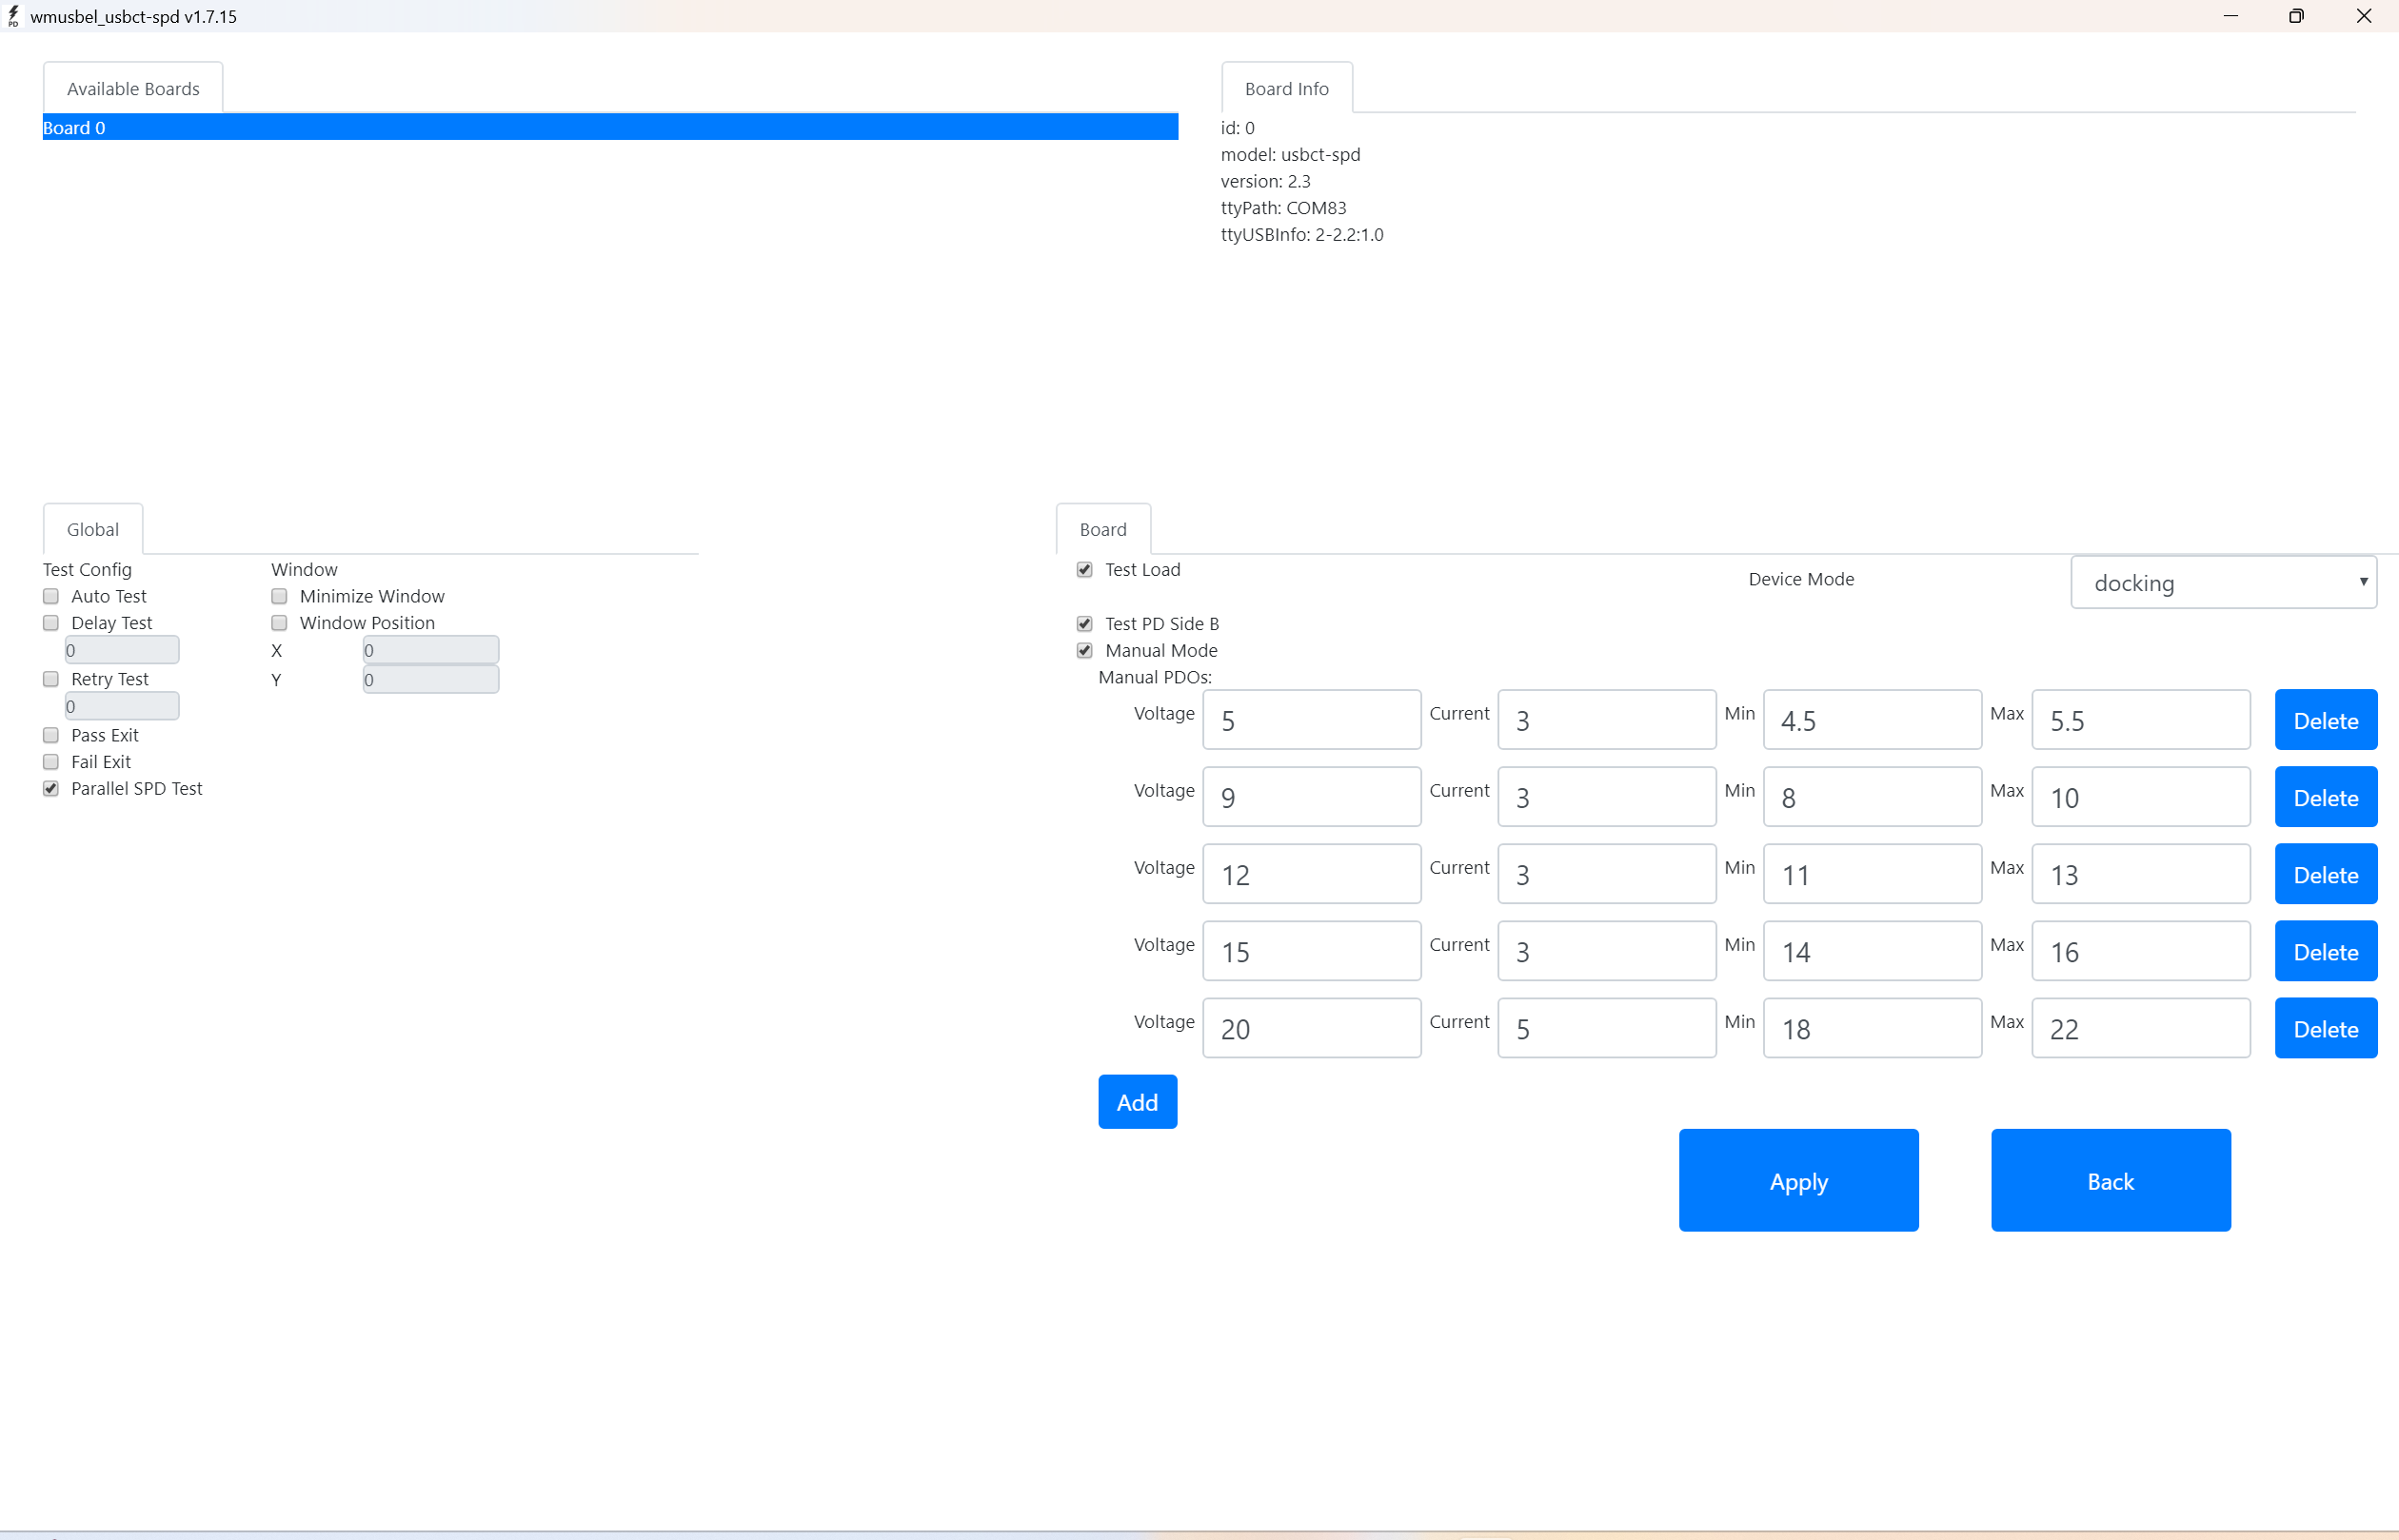Screen dimensions: 2399x1540
Task: Select Board 0 in the list
Action: click(x=610, y=127)
